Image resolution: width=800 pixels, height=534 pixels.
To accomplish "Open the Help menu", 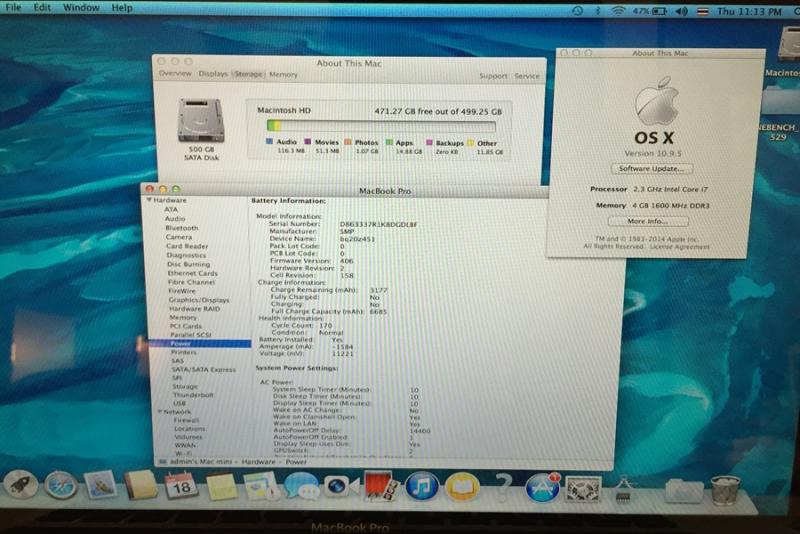I will (122, 8).
